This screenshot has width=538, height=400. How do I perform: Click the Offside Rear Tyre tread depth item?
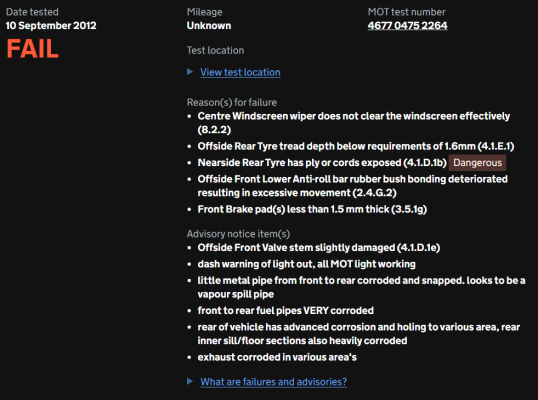pyautogui.click(x=355, y=146)
